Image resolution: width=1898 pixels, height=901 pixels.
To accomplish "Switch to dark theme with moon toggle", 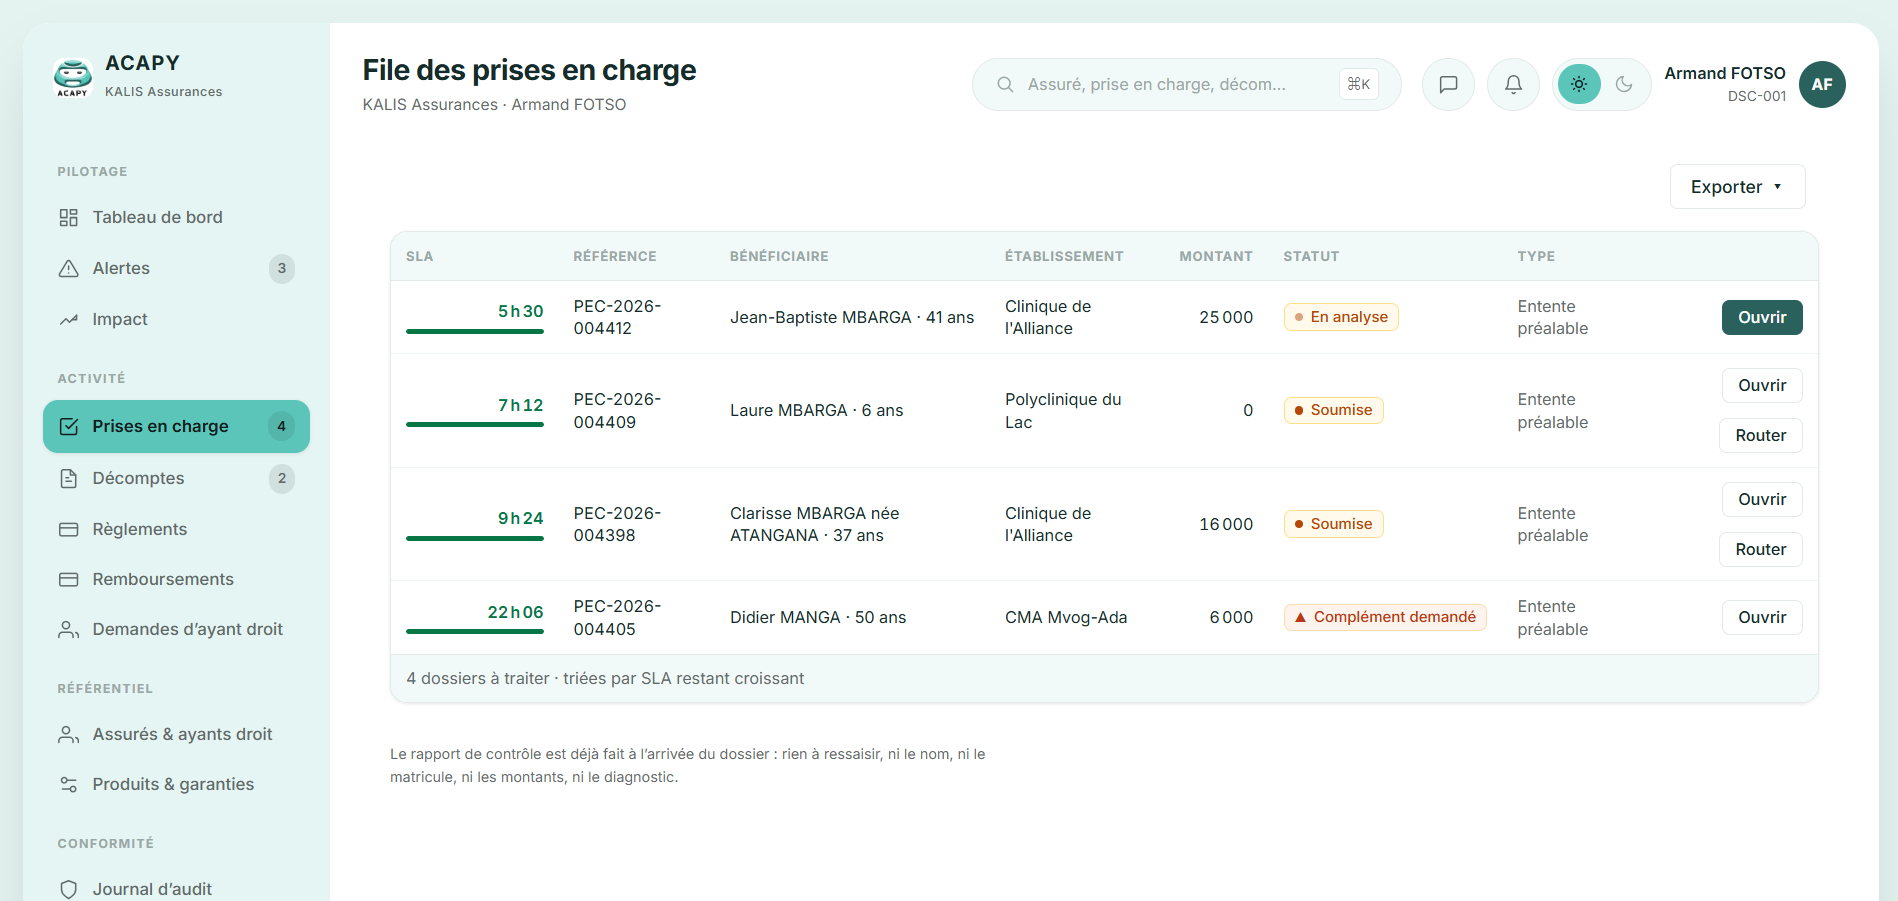I will (x=1624, y=84).
